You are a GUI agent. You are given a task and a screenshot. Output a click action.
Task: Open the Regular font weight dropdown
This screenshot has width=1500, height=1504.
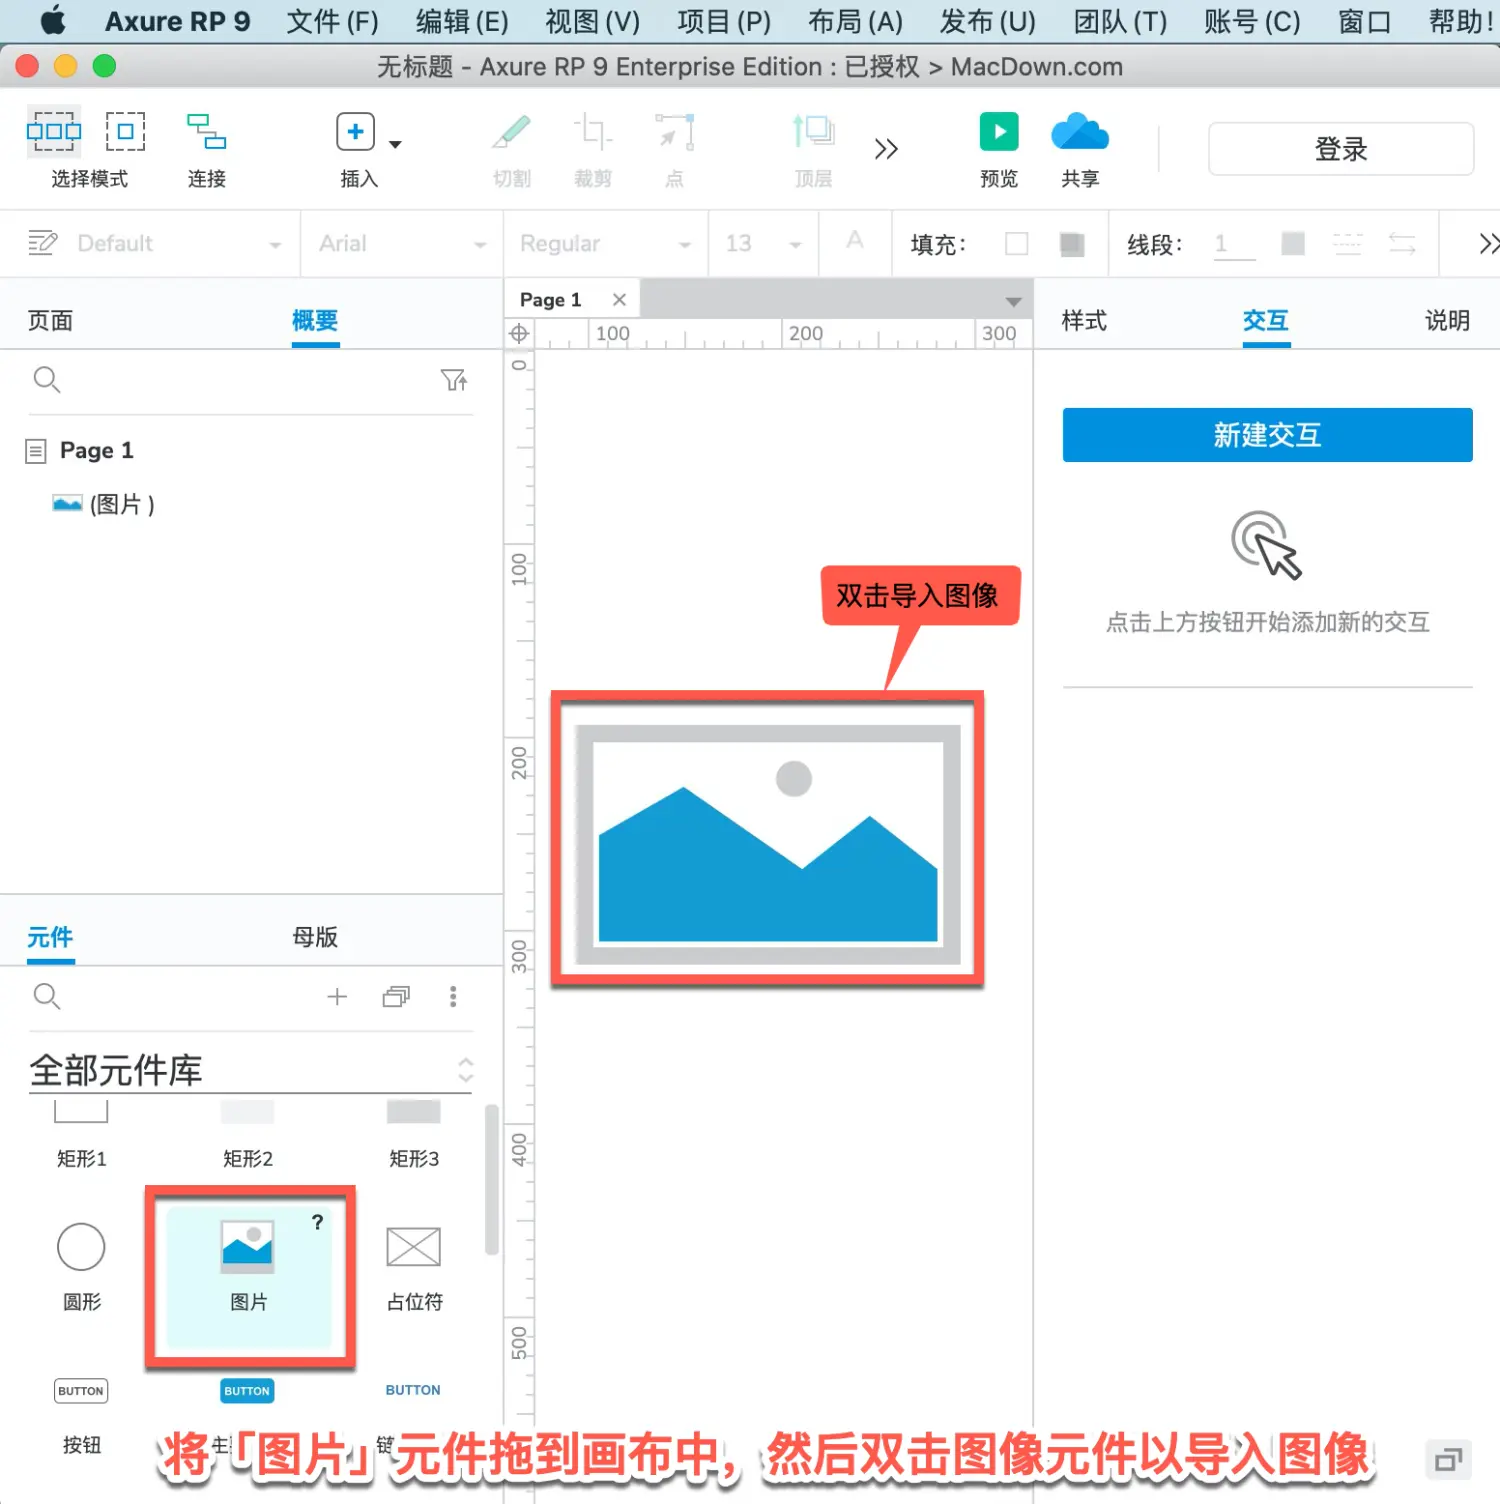pos(606,244)
